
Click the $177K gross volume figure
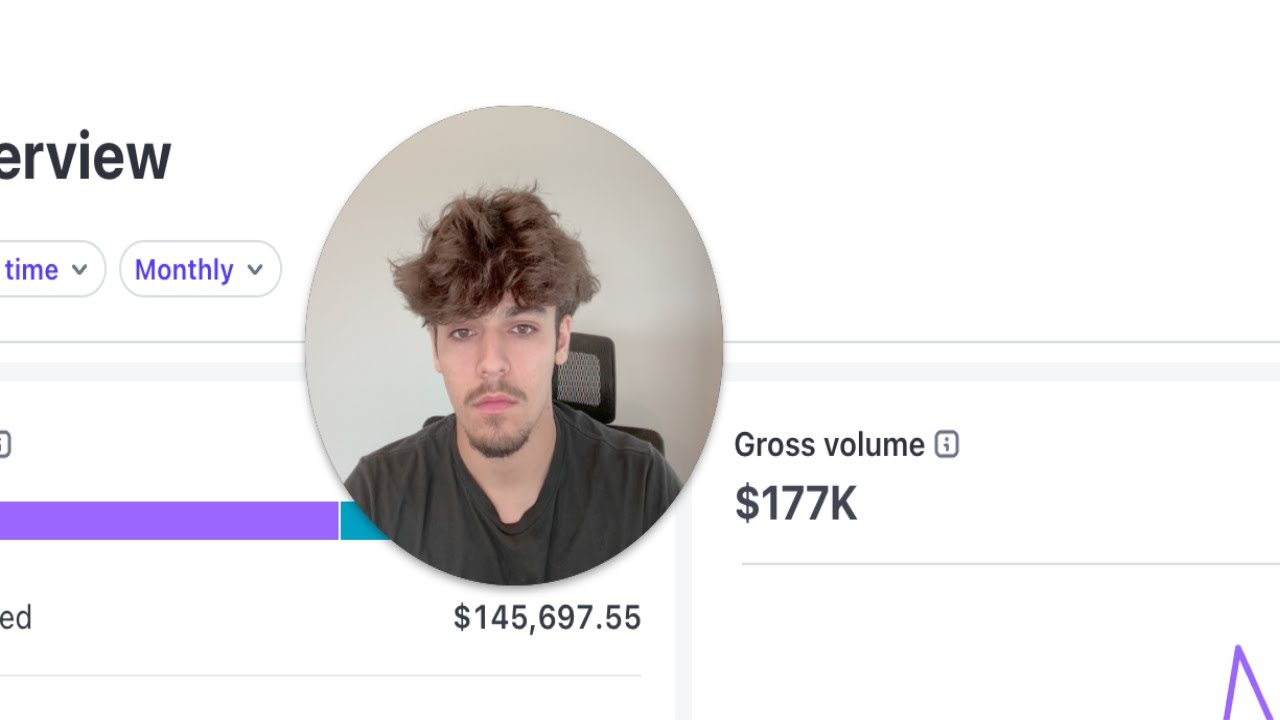[796, 503]
